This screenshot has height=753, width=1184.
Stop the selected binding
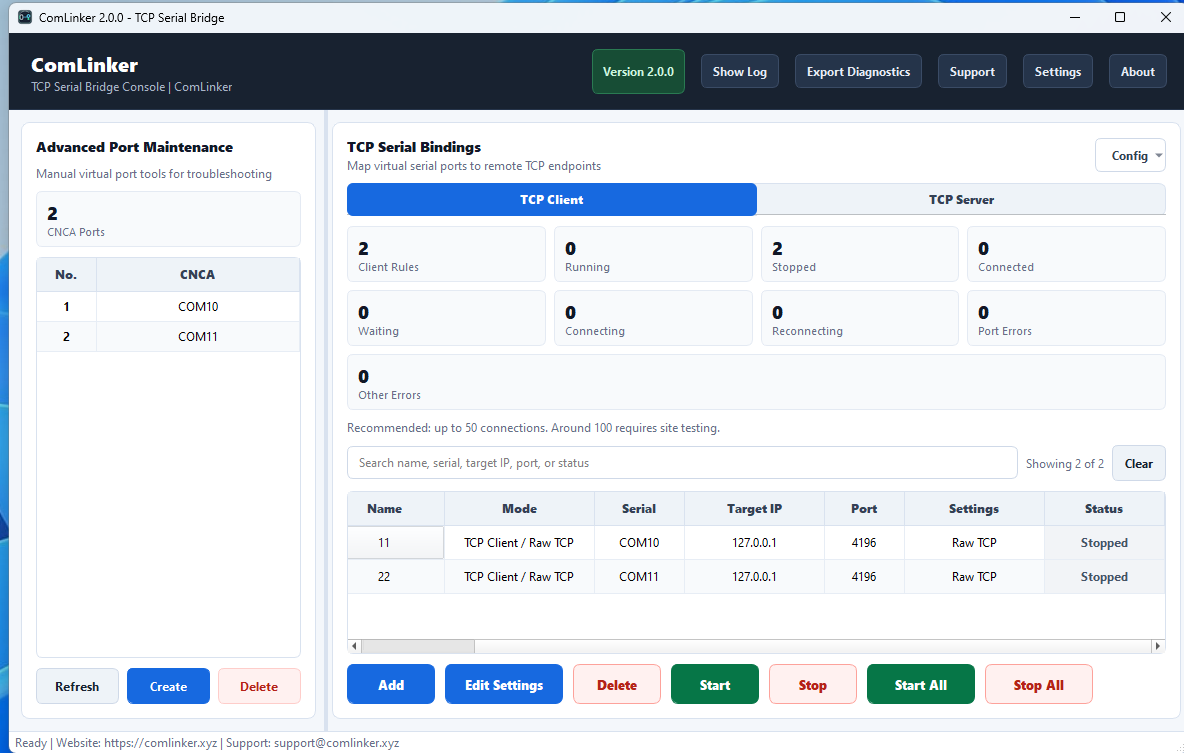tap(812, 685)
